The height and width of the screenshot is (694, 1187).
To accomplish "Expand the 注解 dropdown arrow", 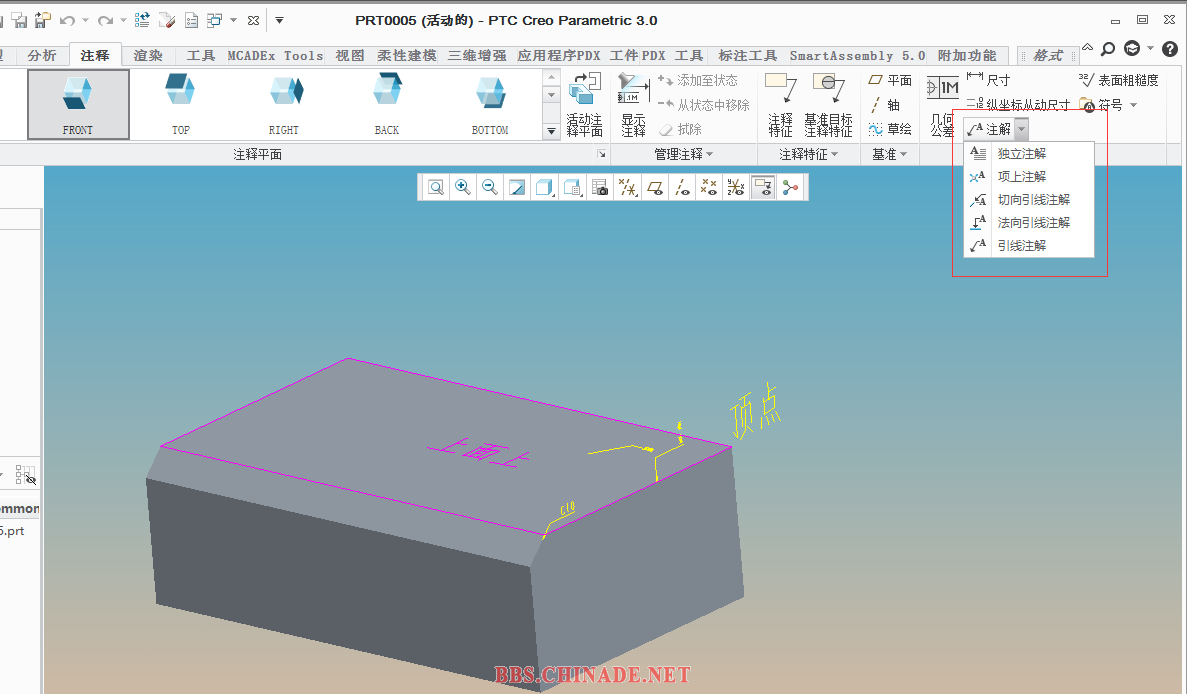I will point(1021,129).
